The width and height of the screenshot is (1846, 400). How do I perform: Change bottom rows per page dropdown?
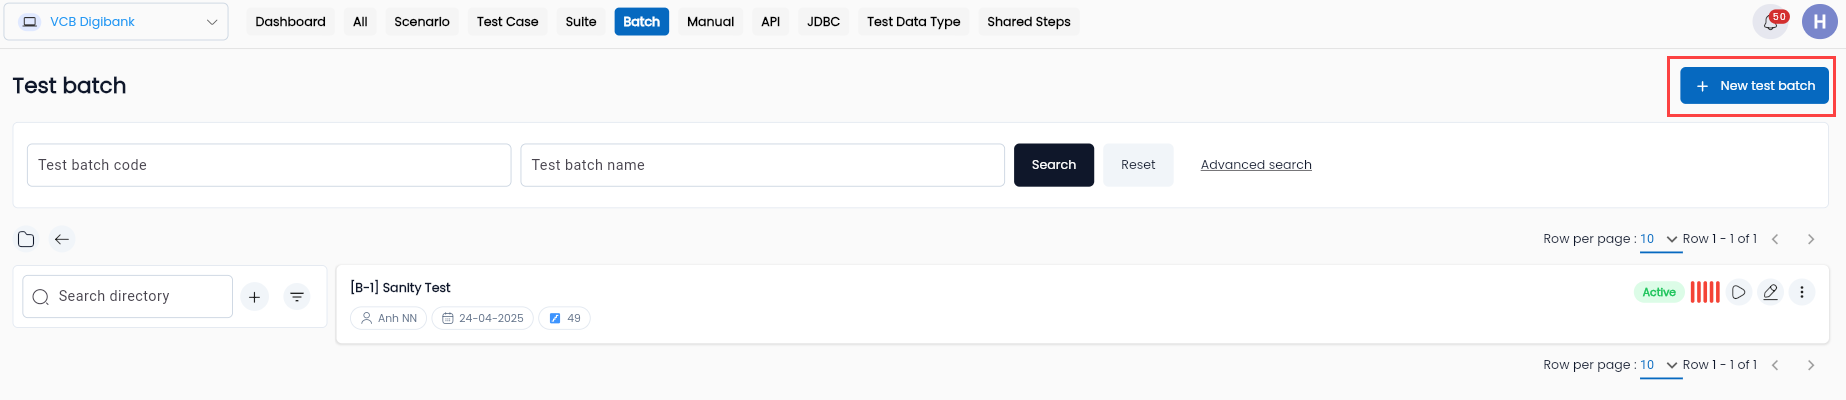1660,366
